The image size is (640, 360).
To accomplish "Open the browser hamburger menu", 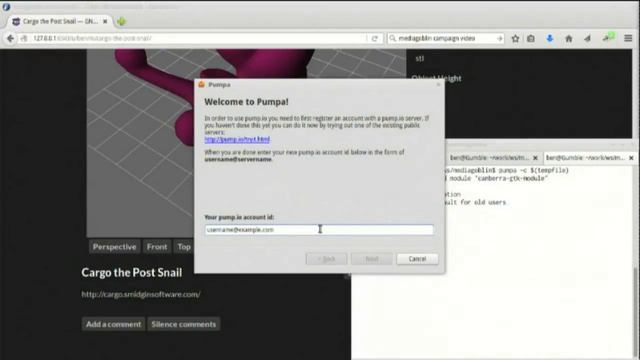I will click(x=628, y=38).
